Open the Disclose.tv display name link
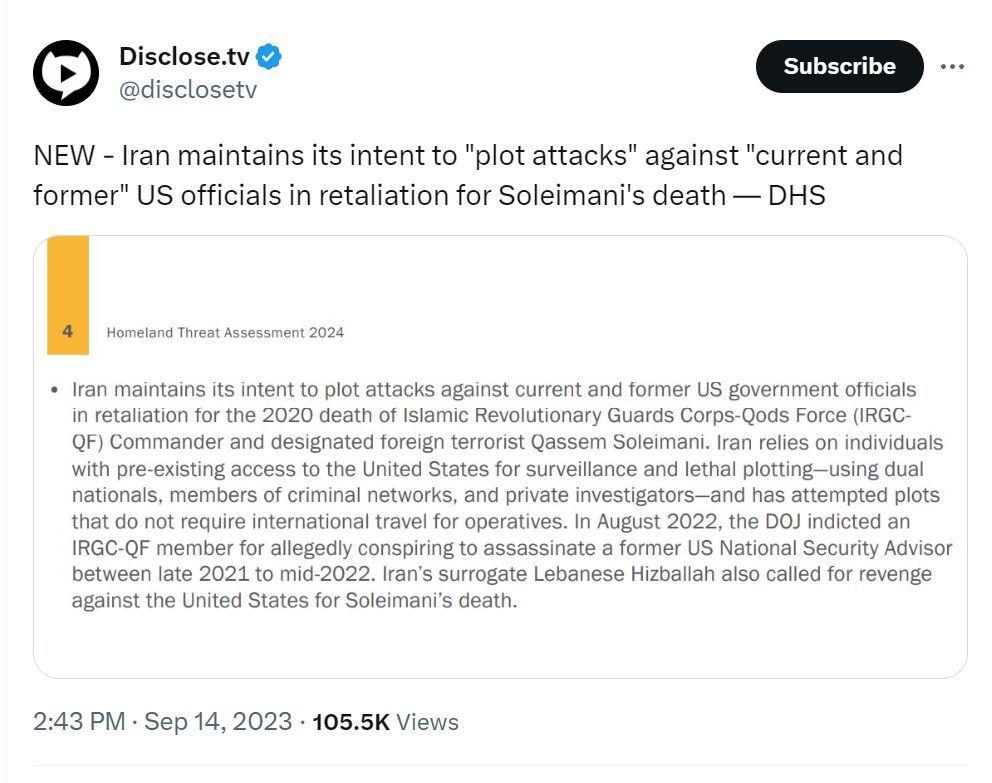Viewport: 992px width, 783px height. pyautogui.click(x=184, y=56)
